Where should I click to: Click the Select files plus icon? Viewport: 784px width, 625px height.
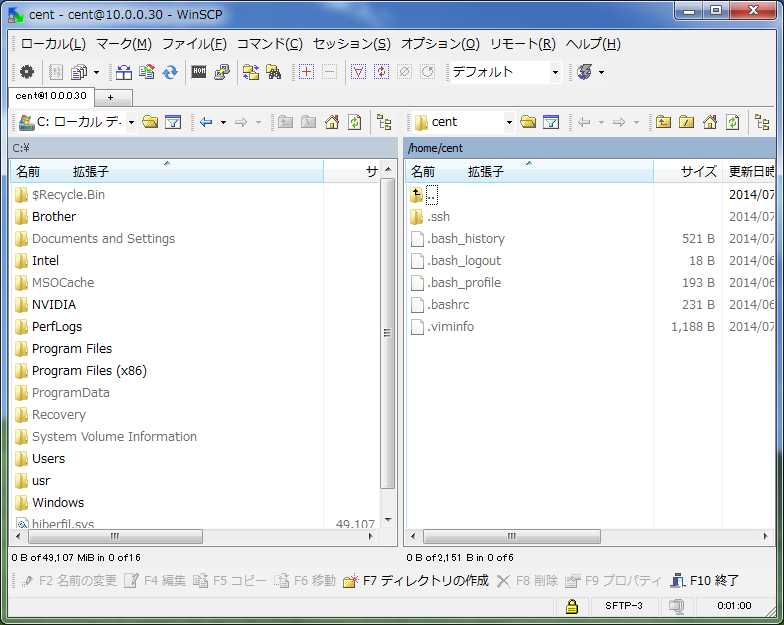click(x=306, y=72)
